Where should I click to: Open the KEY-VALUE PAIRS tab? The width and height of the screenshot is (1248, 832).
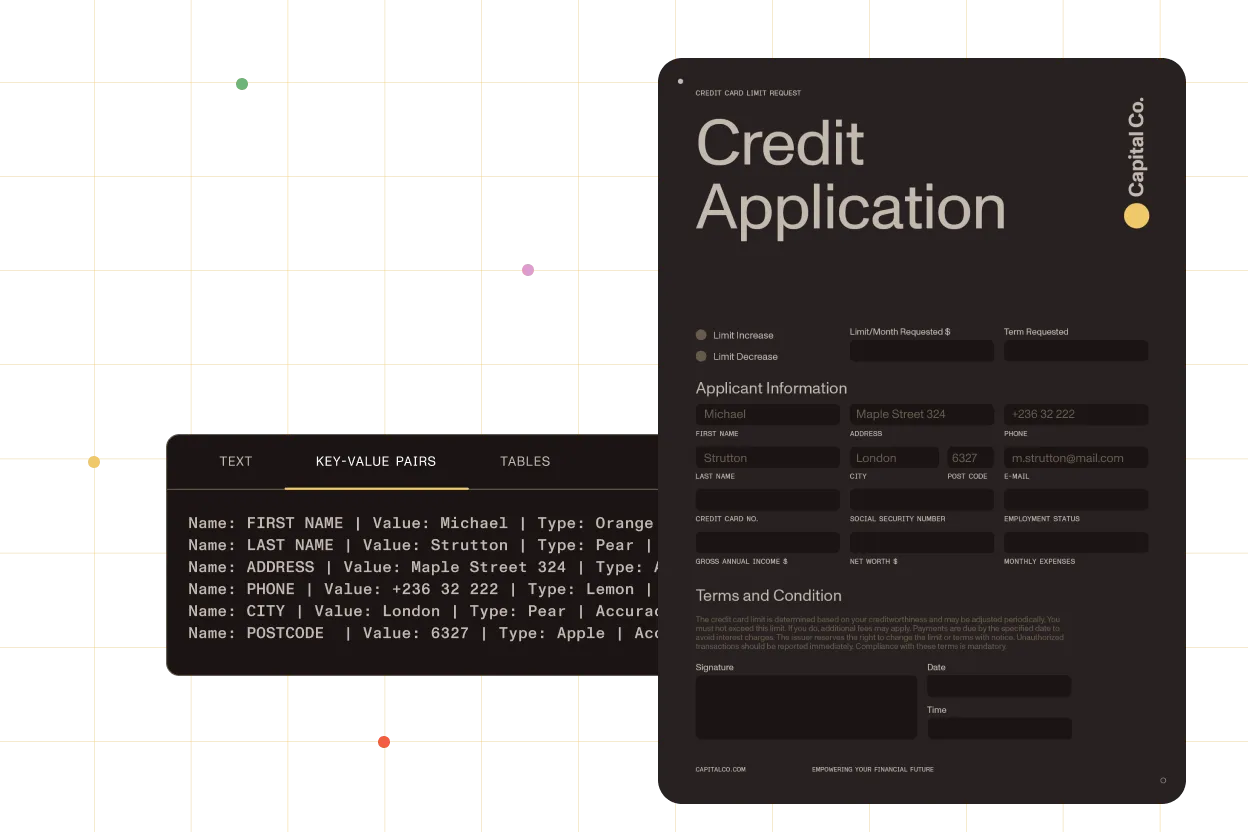376,461
